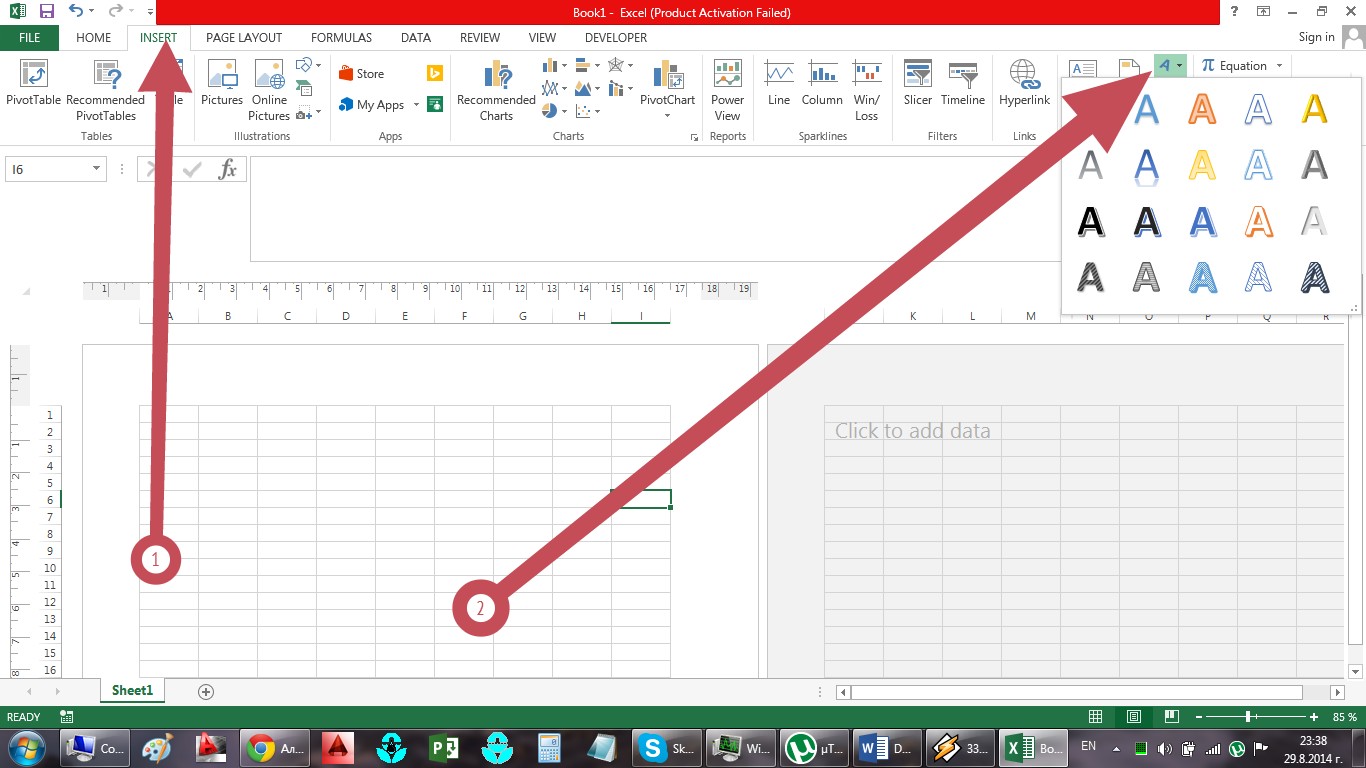Image resolution: width=1366 pixels, height=768 pixels.
Task: Open the Bar chart dropdown
Action: [x=588, y=66]
